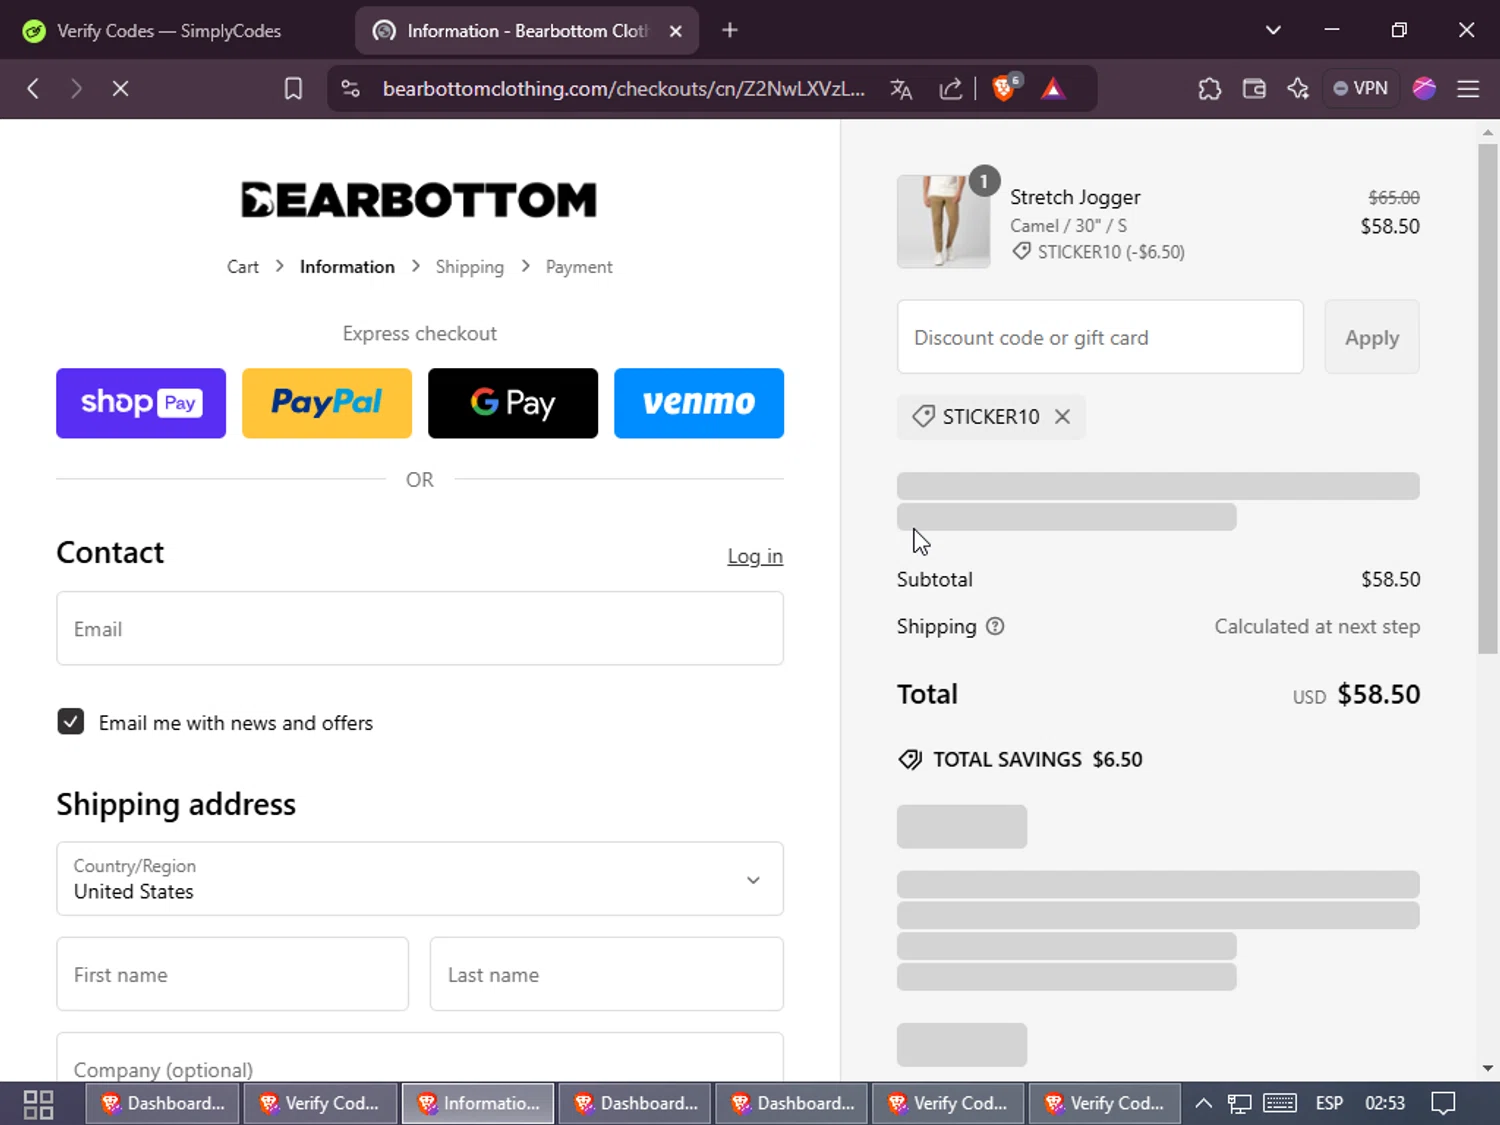Go to Cart breadcrumb
Image resolution: width=1500 pixels, height=1125 pixels.
243,267
